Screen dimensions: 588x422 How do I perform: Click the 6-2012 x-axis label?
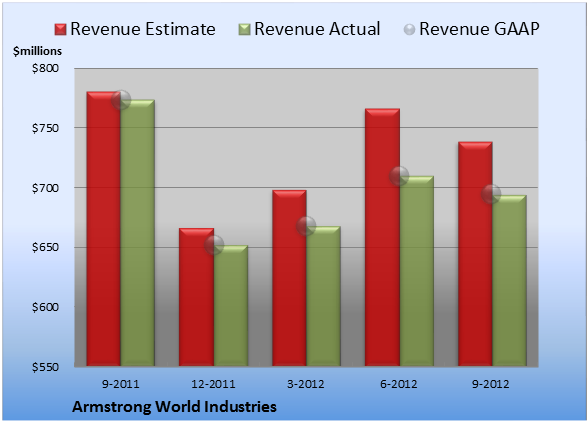click(399, 384)
